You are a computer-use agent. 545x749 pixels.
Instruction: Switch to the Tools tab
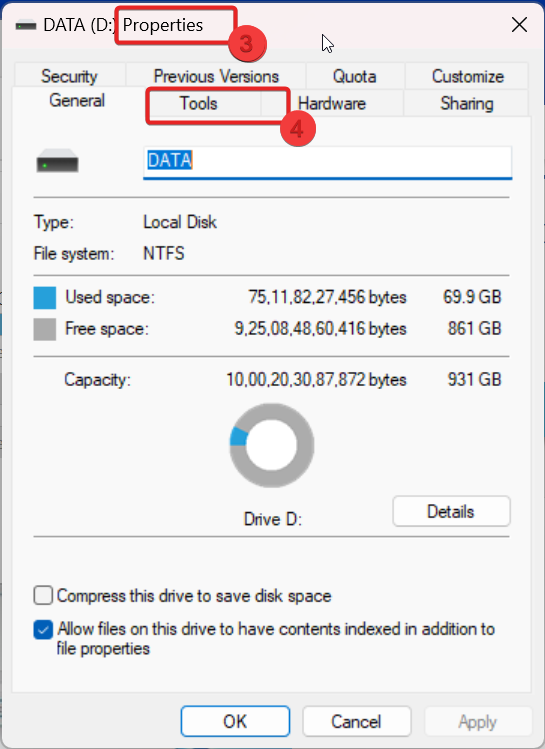pyautogui.click(x=199, y=103)
